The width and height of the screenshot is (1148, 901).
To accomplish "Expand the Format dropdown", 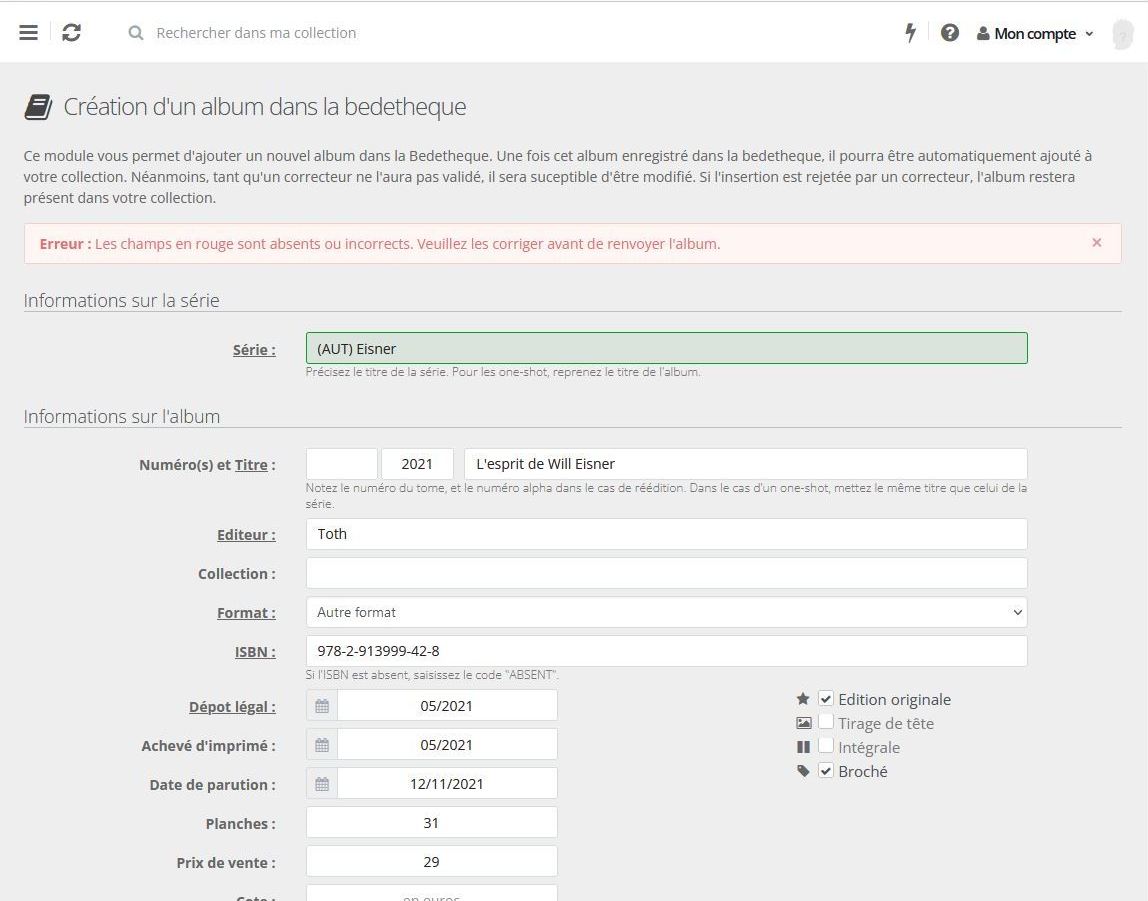I will (666, 612).
